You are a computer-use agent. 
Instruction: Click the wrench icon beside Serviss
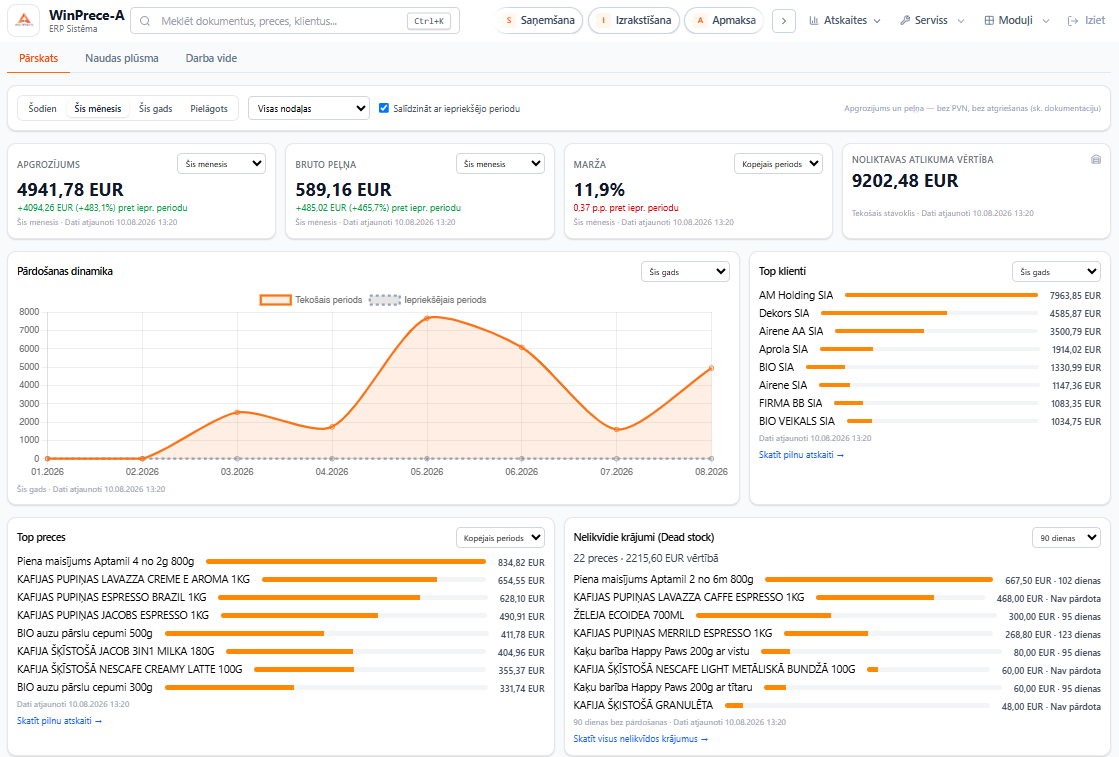coord(905,21)
